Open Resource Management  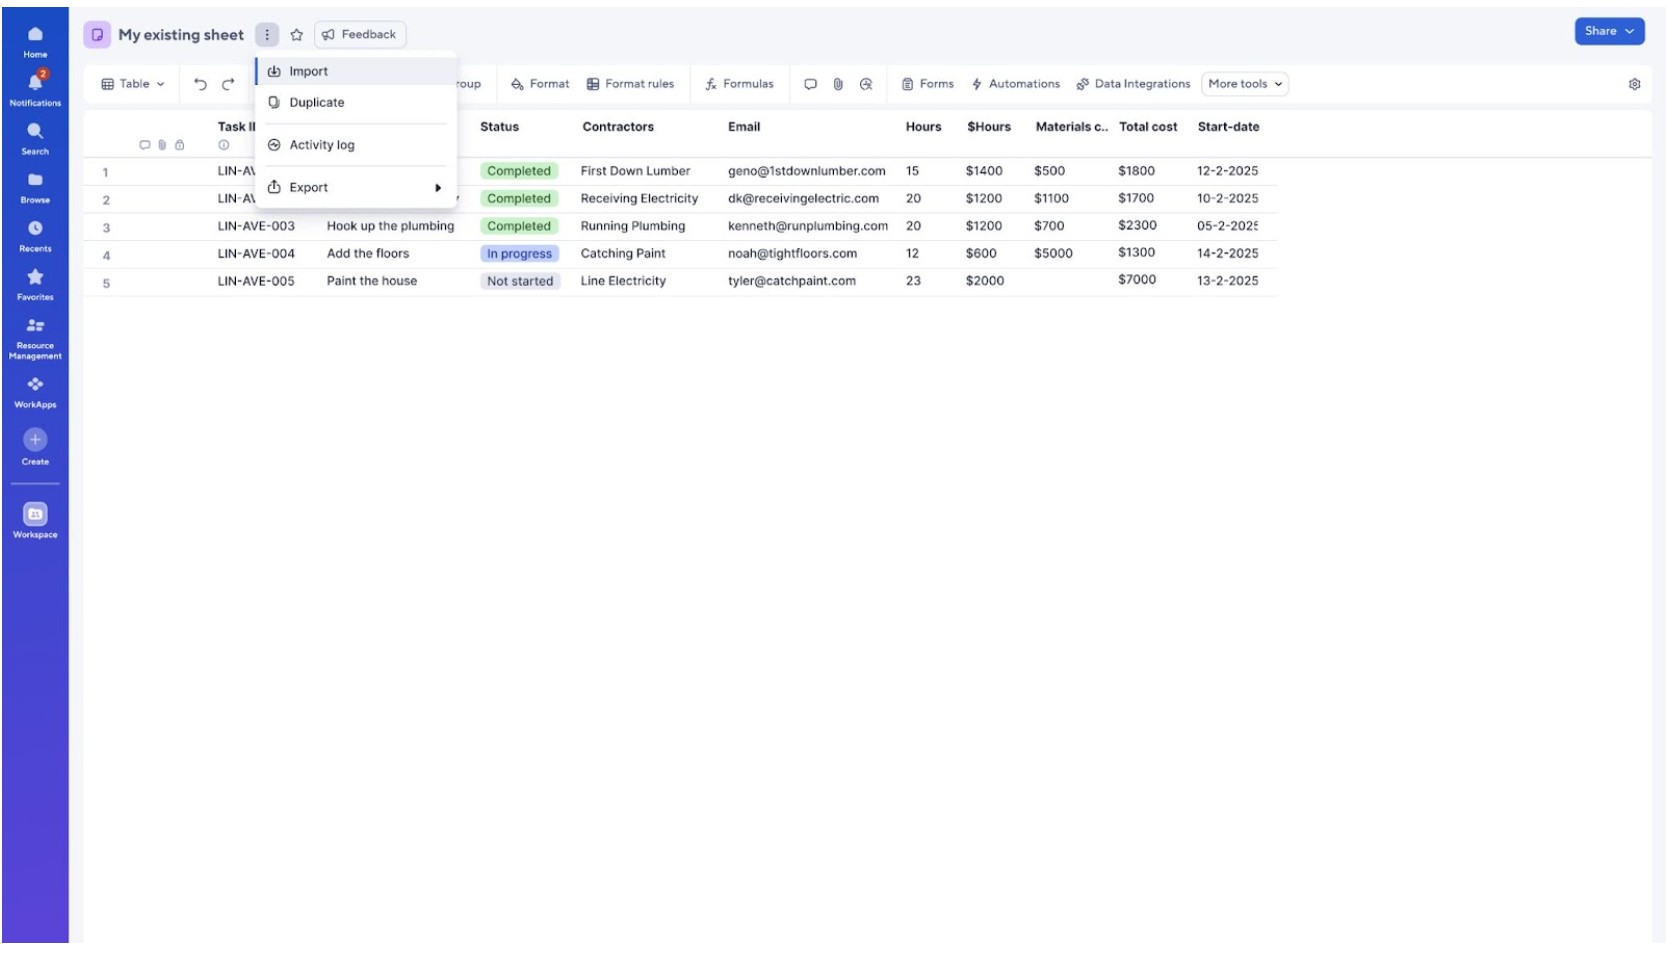(x=34, y=324)
